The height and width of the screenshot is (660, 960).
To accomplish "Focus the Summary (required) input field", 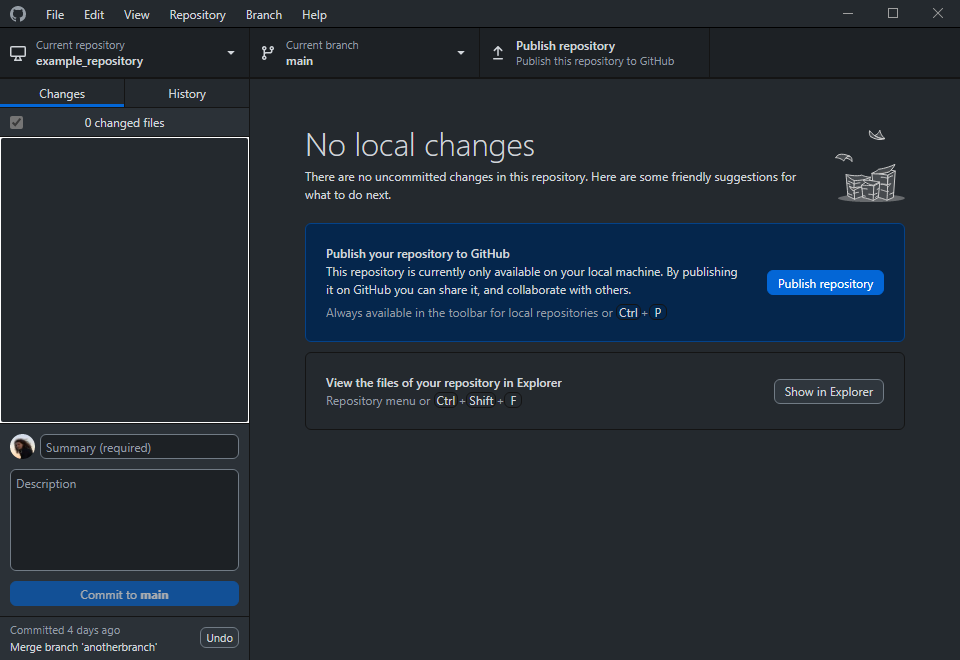I will pyautogui.click(x=139, y=447).
